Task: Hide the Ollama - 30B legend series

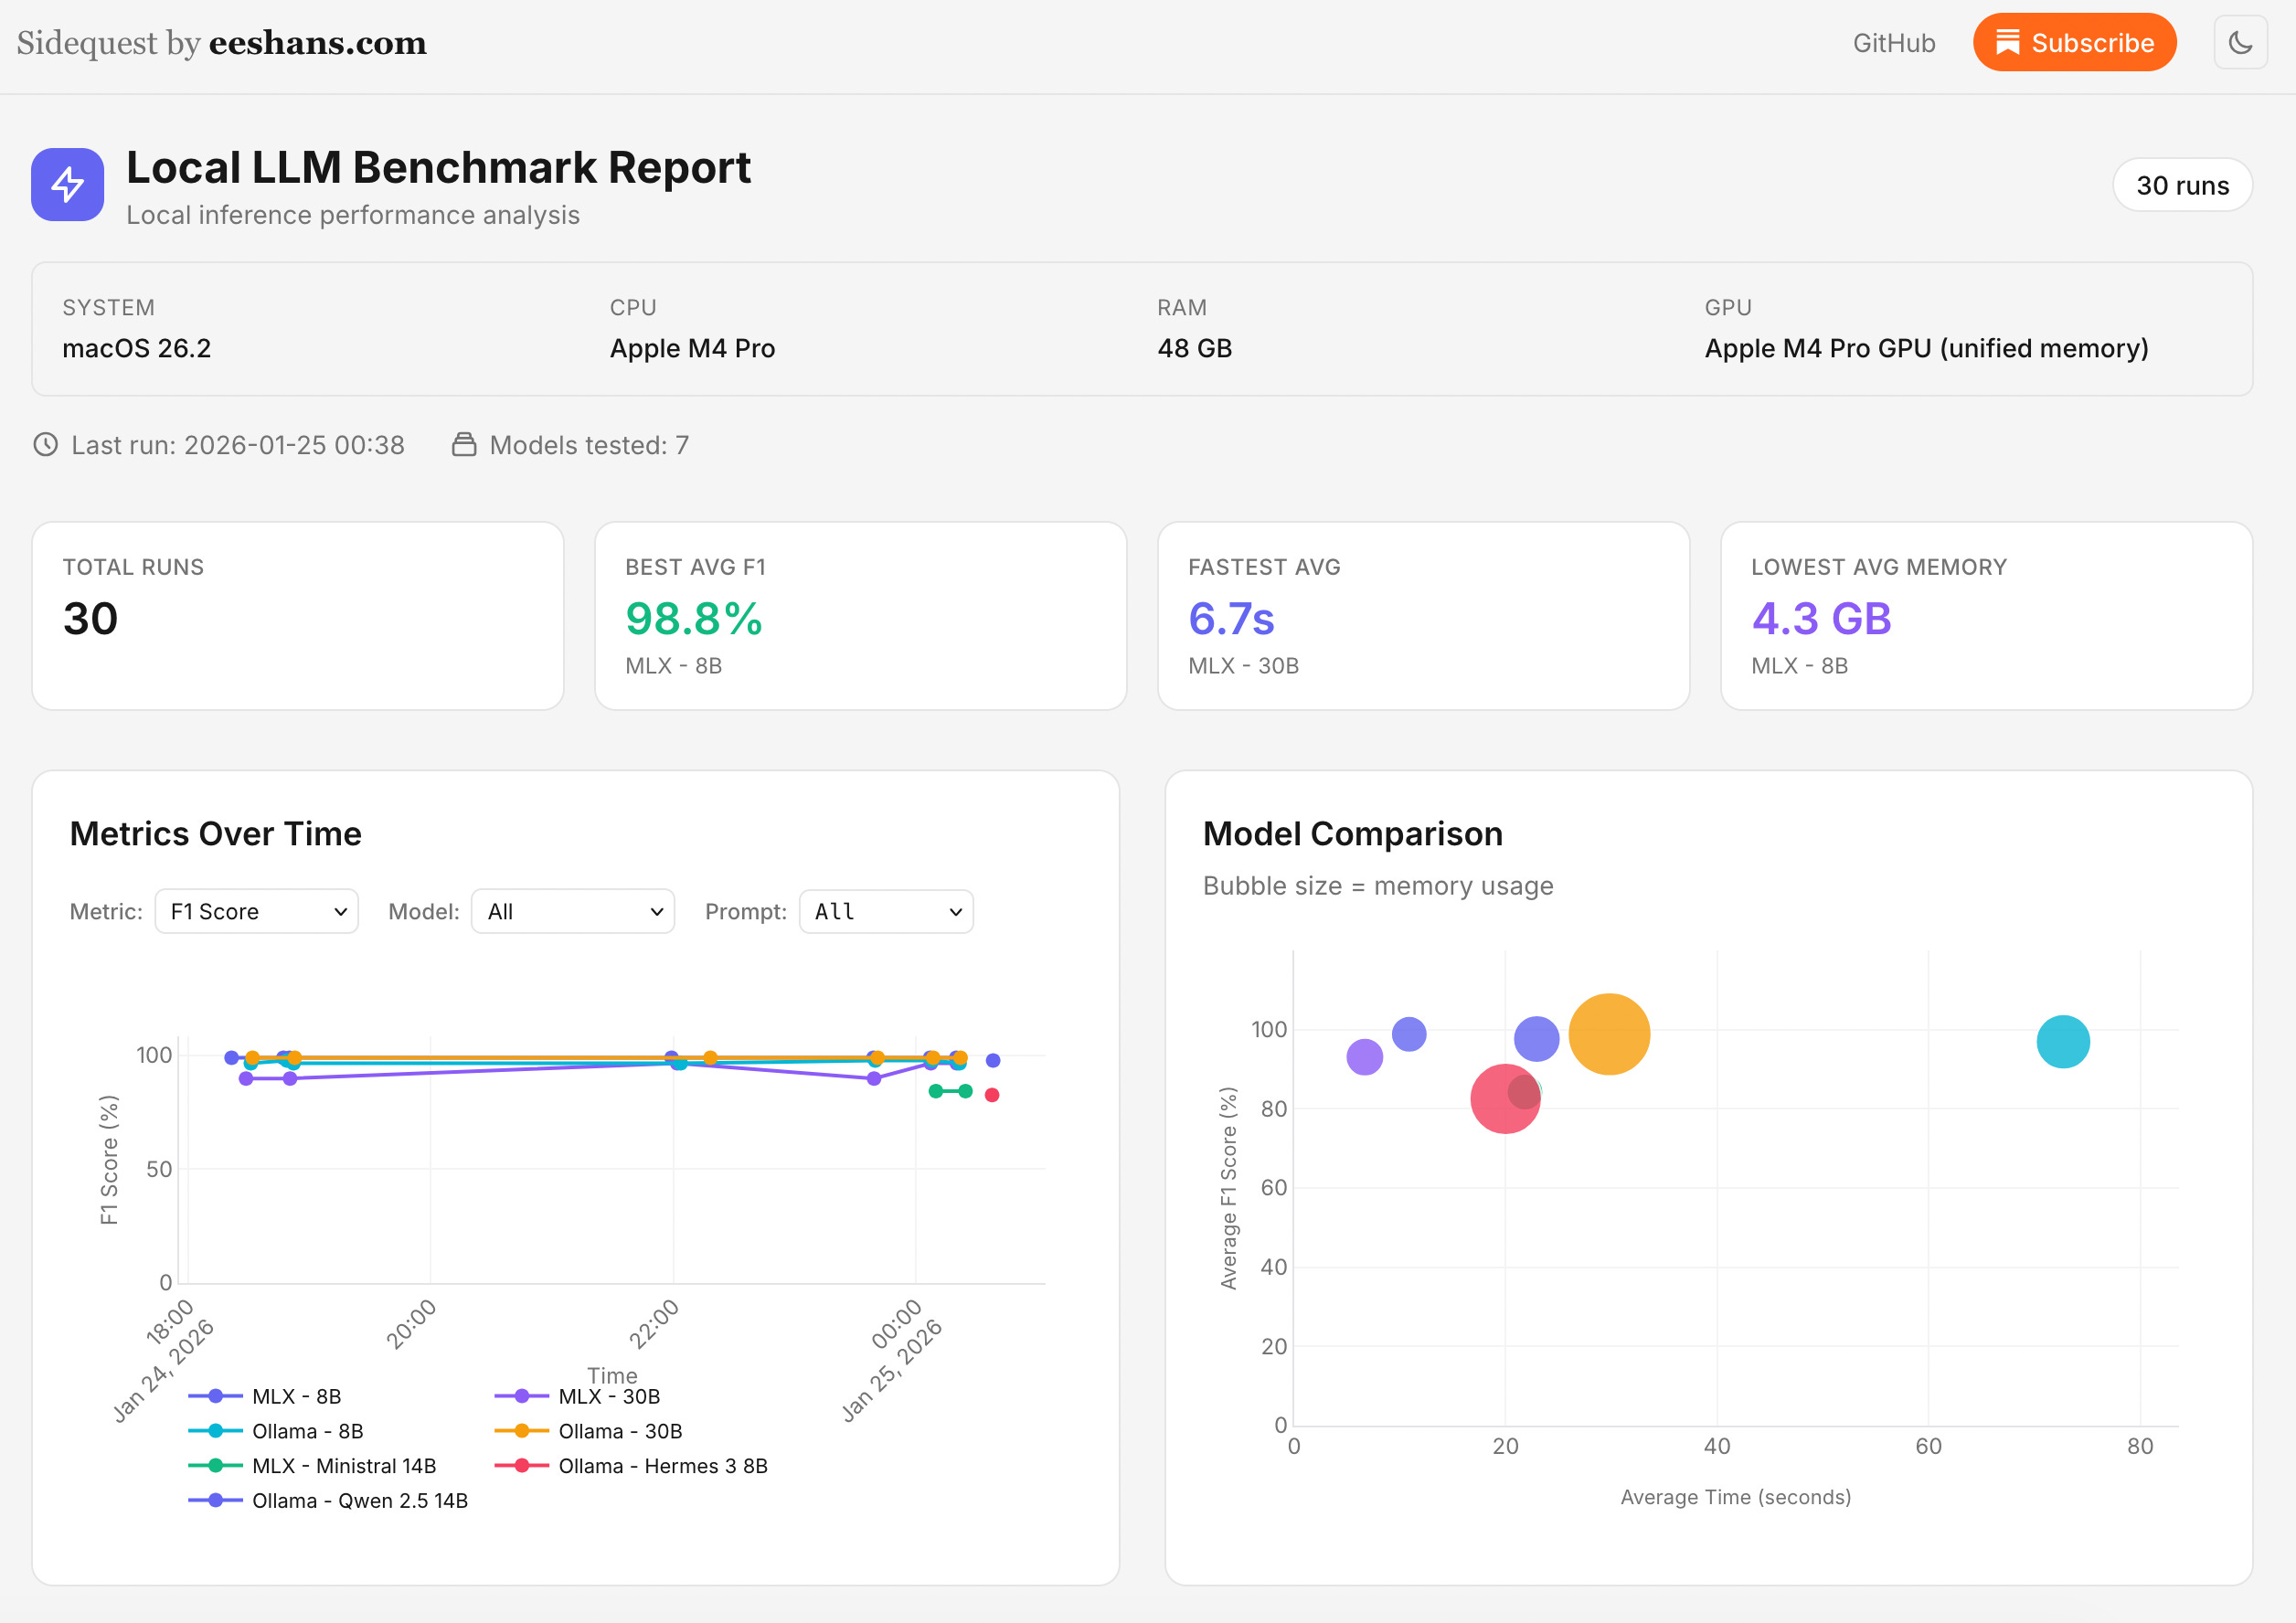Action: (x=619, y=1431)
